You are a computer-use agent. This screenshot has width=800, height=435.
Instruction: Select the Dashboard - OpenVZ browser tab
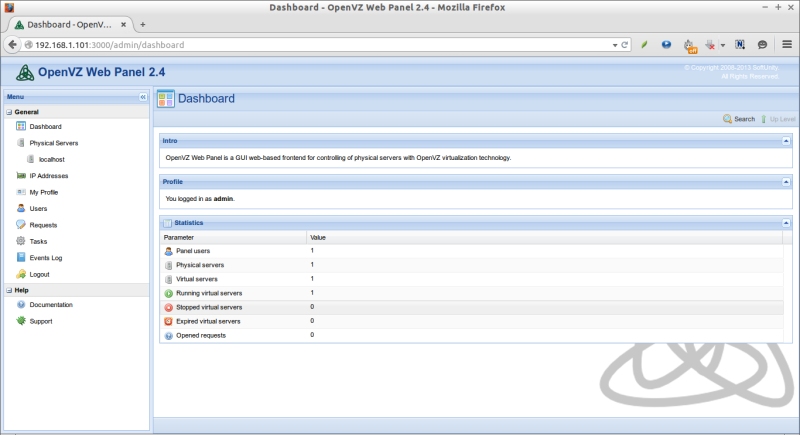tap(69, 24)
